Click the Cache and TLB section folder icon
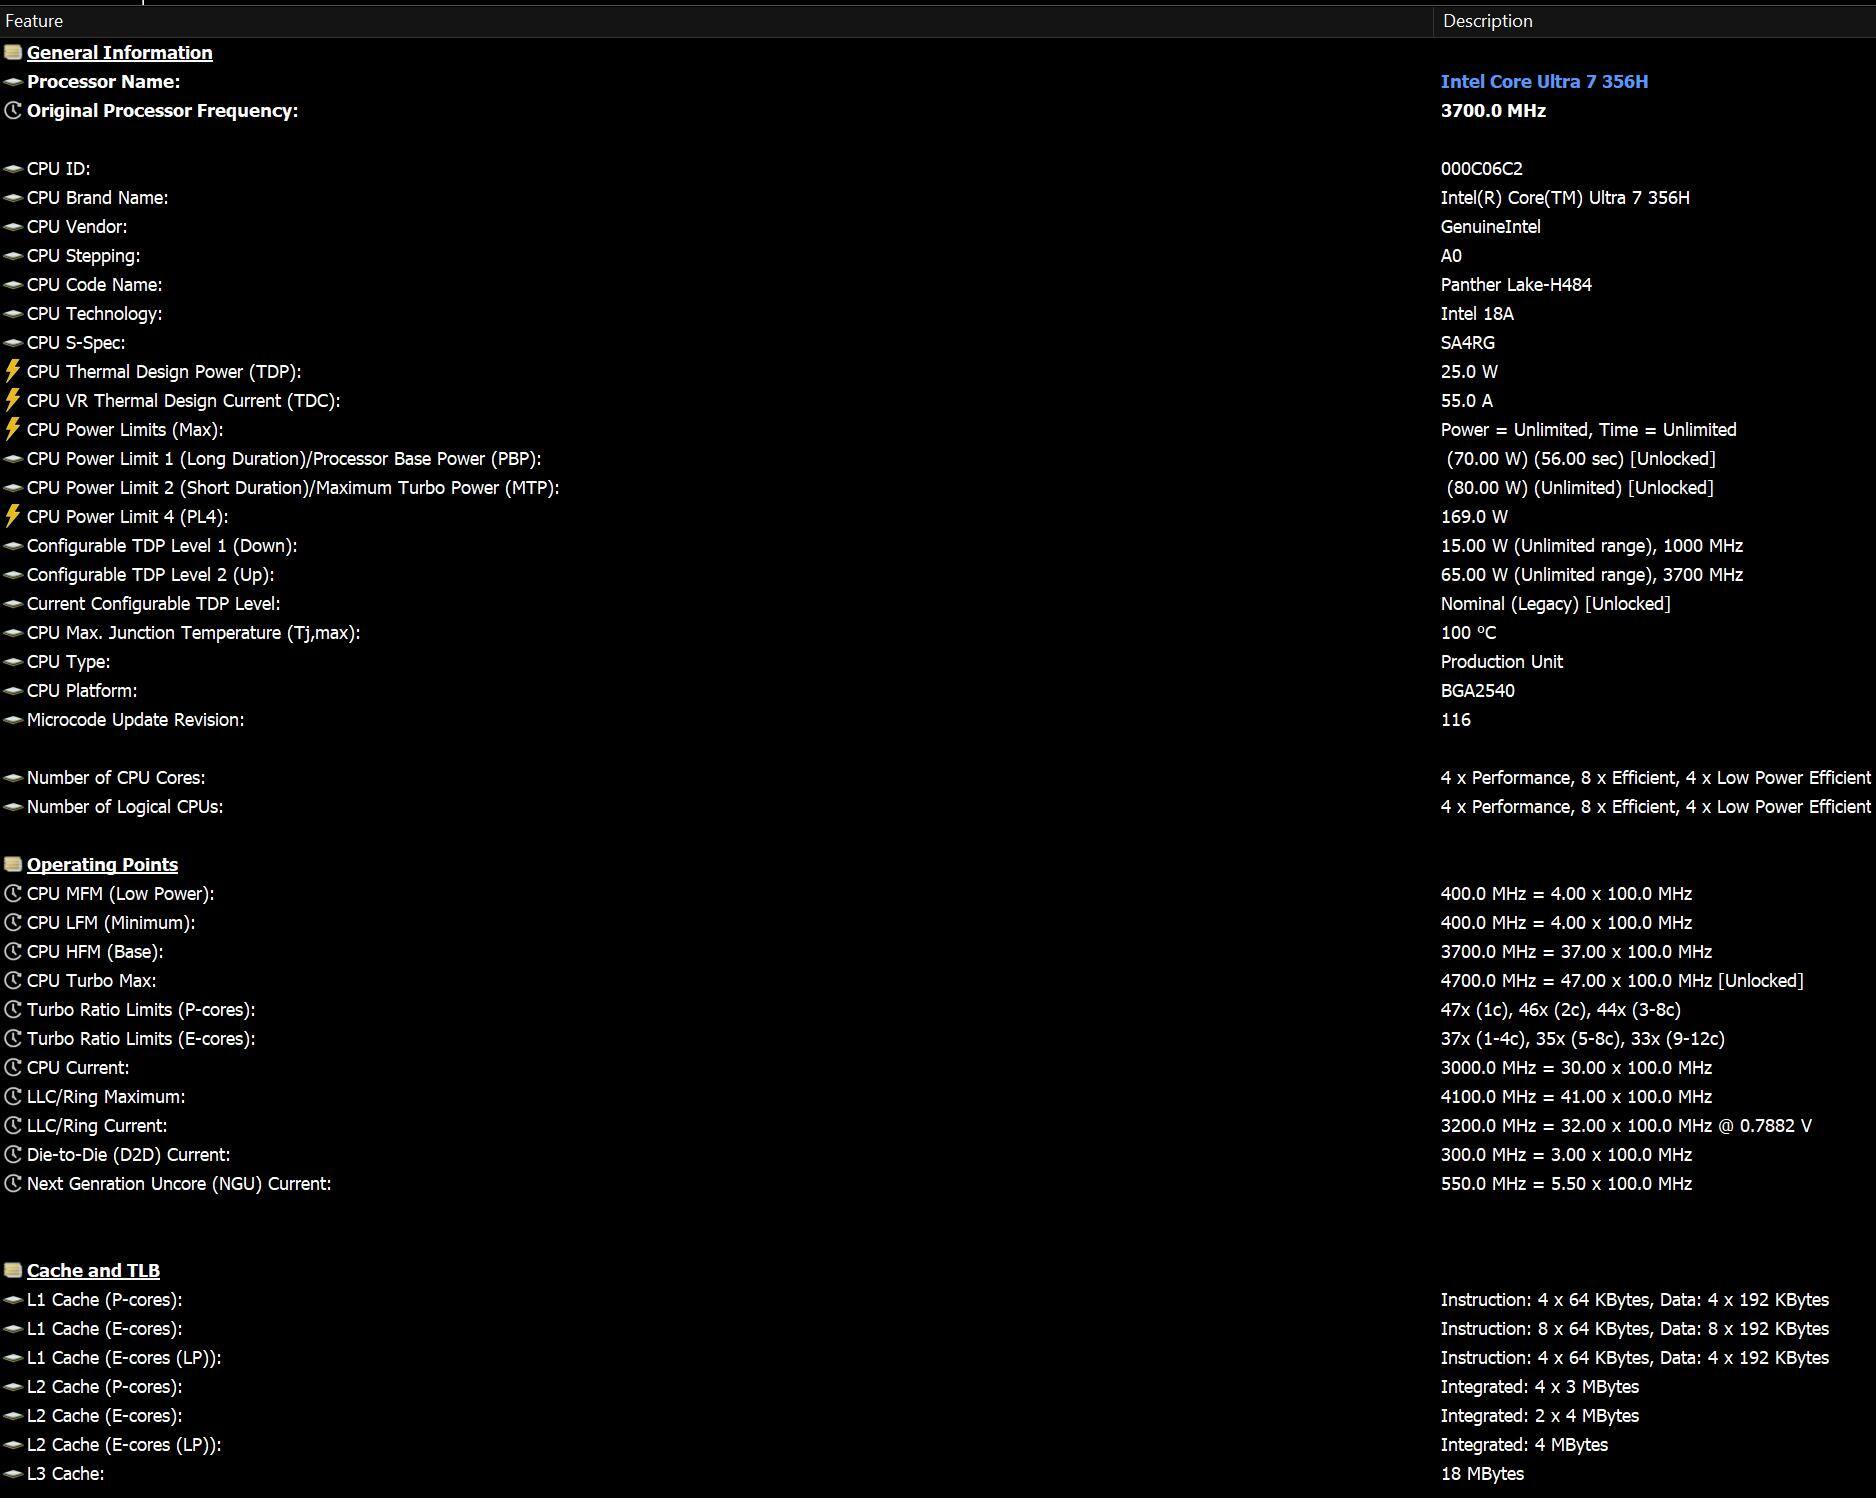Screen dimensions: 1876x1498 [13, 1270]
